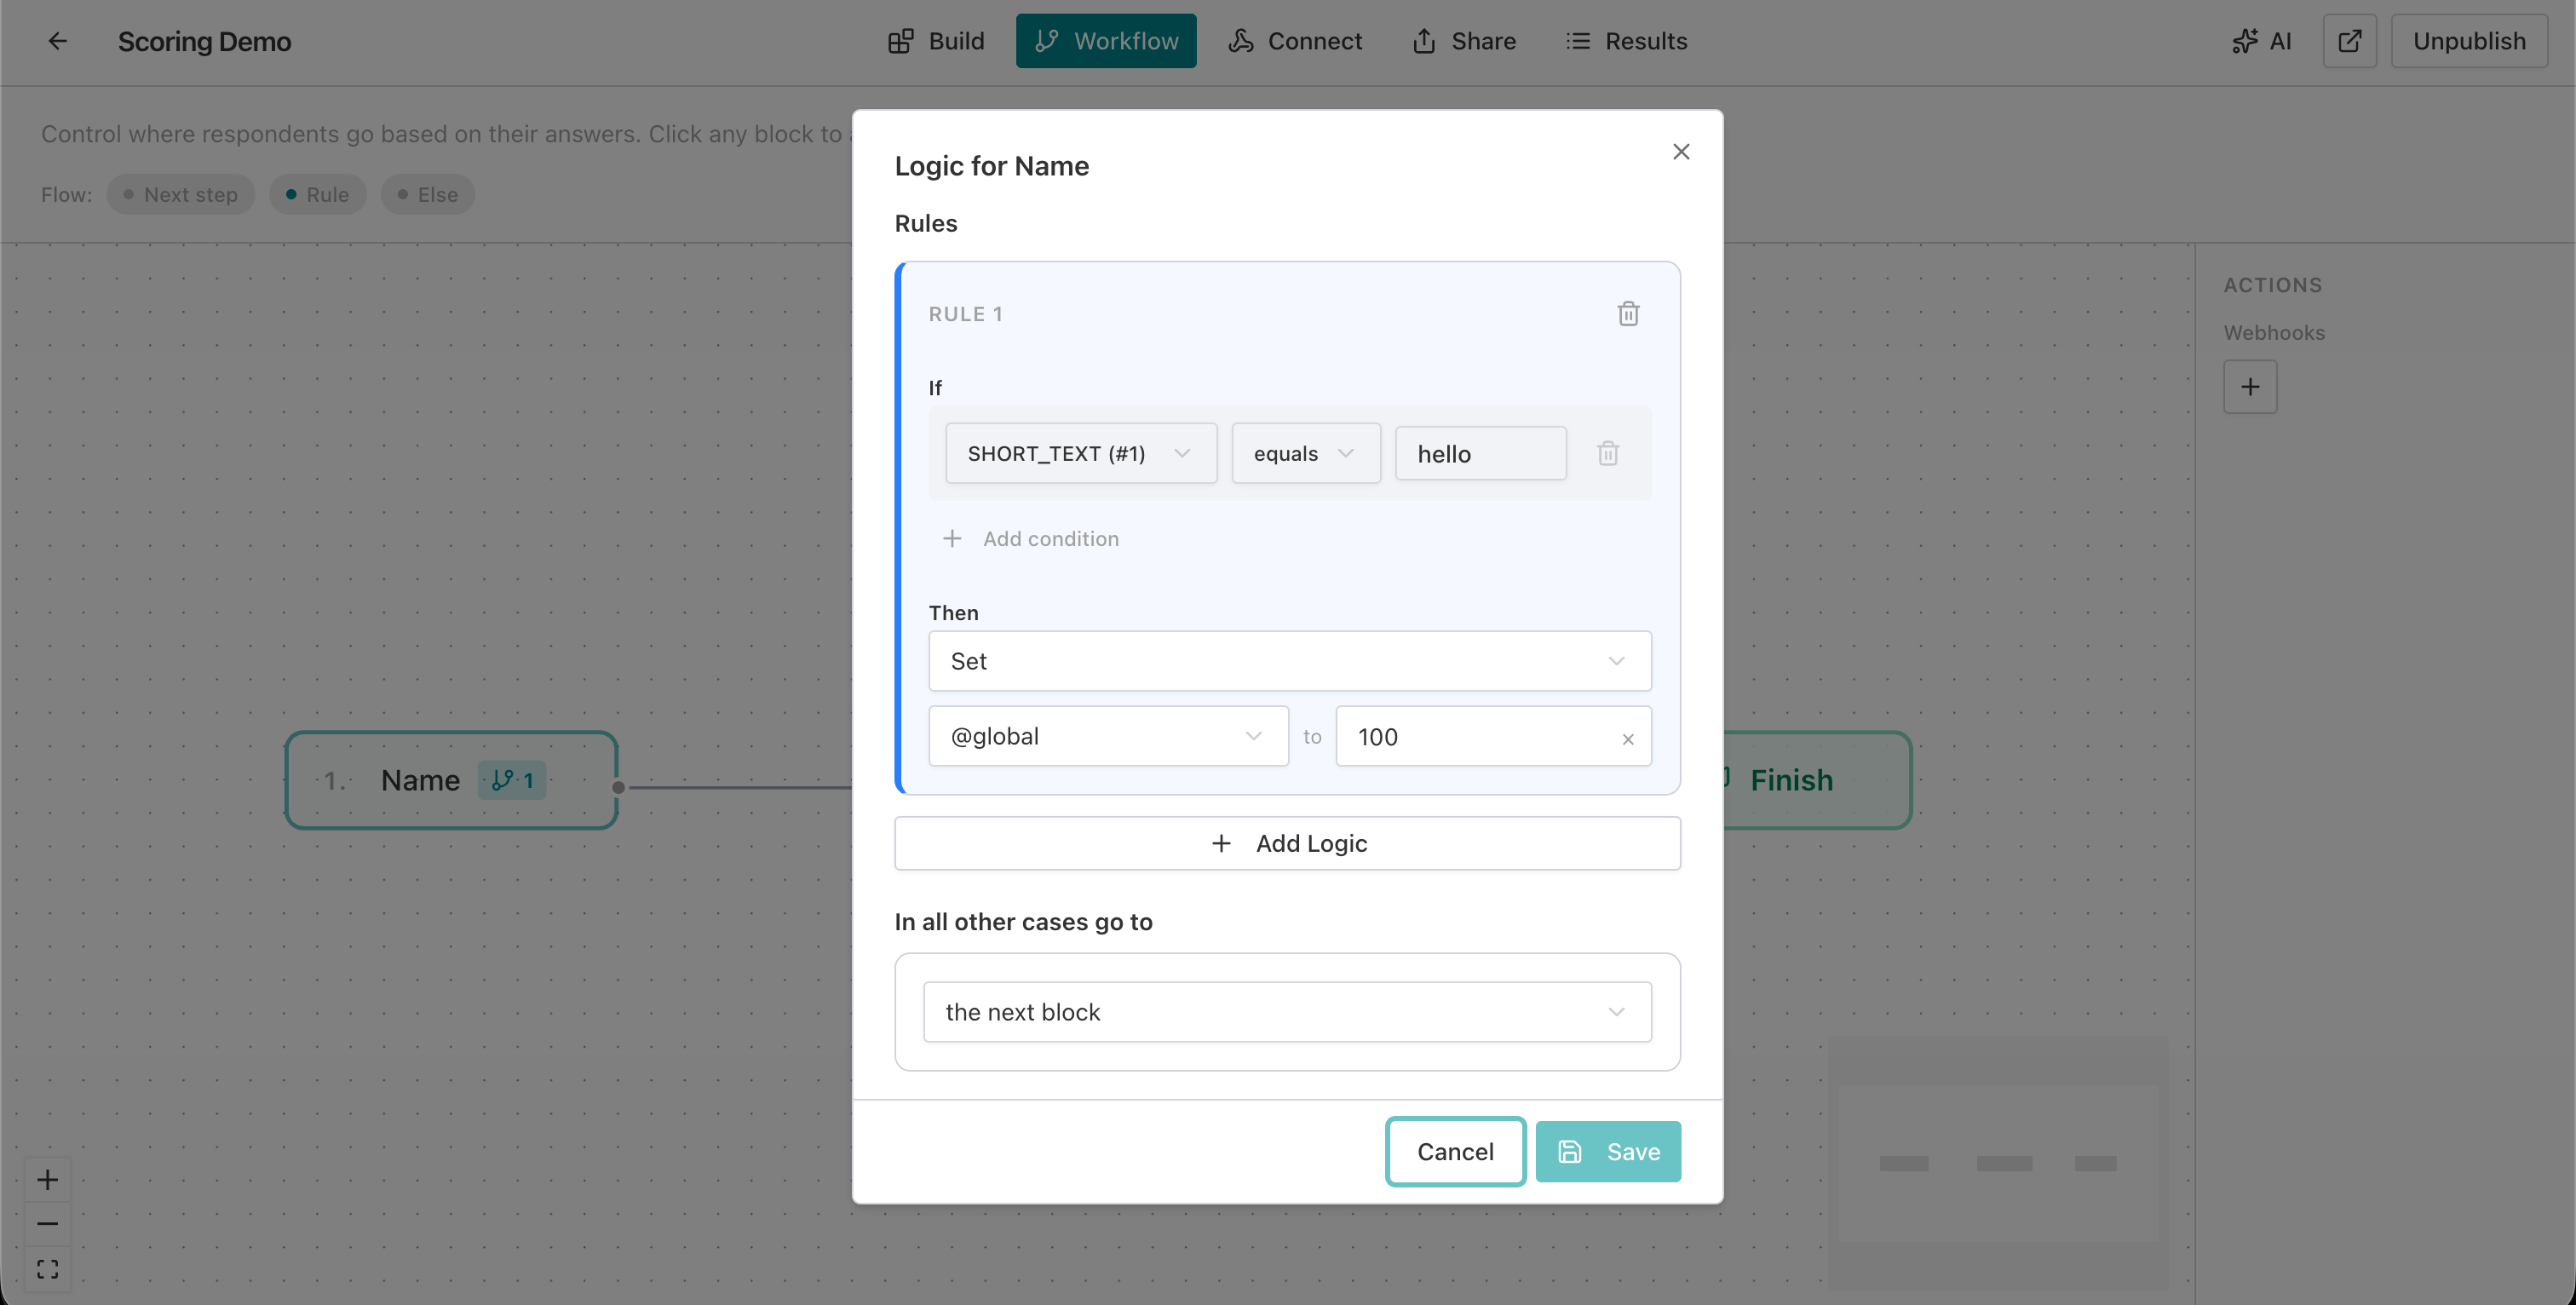Zoom in on the workflow canvas
The width and height of the screenshot is (2576, 1305).
[x=47, y=1179]
